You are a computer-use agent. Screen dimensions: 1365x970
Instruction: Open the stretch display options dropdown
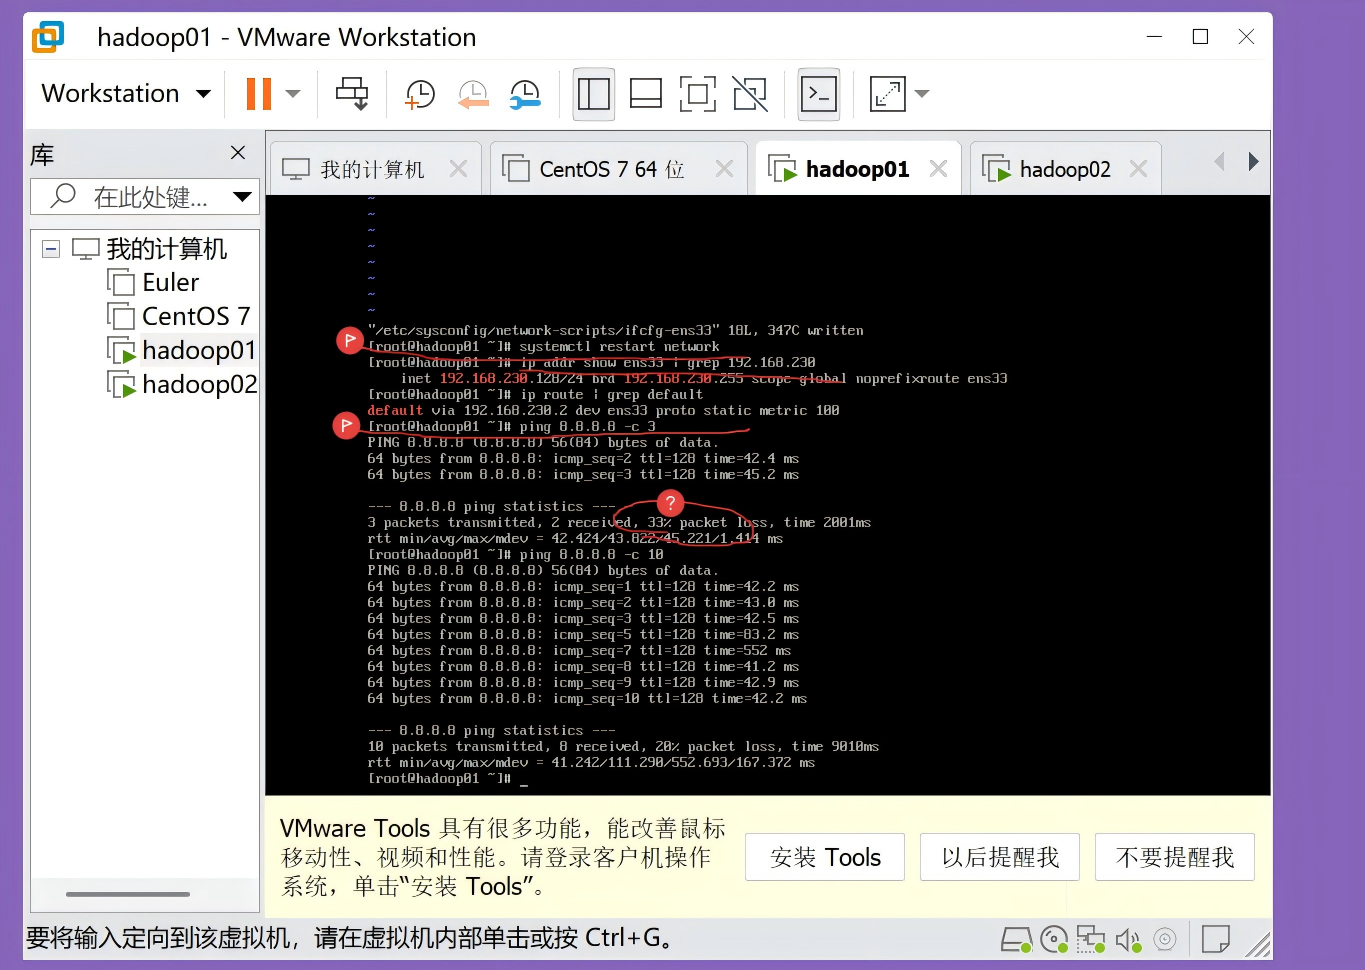pos(922,94)
